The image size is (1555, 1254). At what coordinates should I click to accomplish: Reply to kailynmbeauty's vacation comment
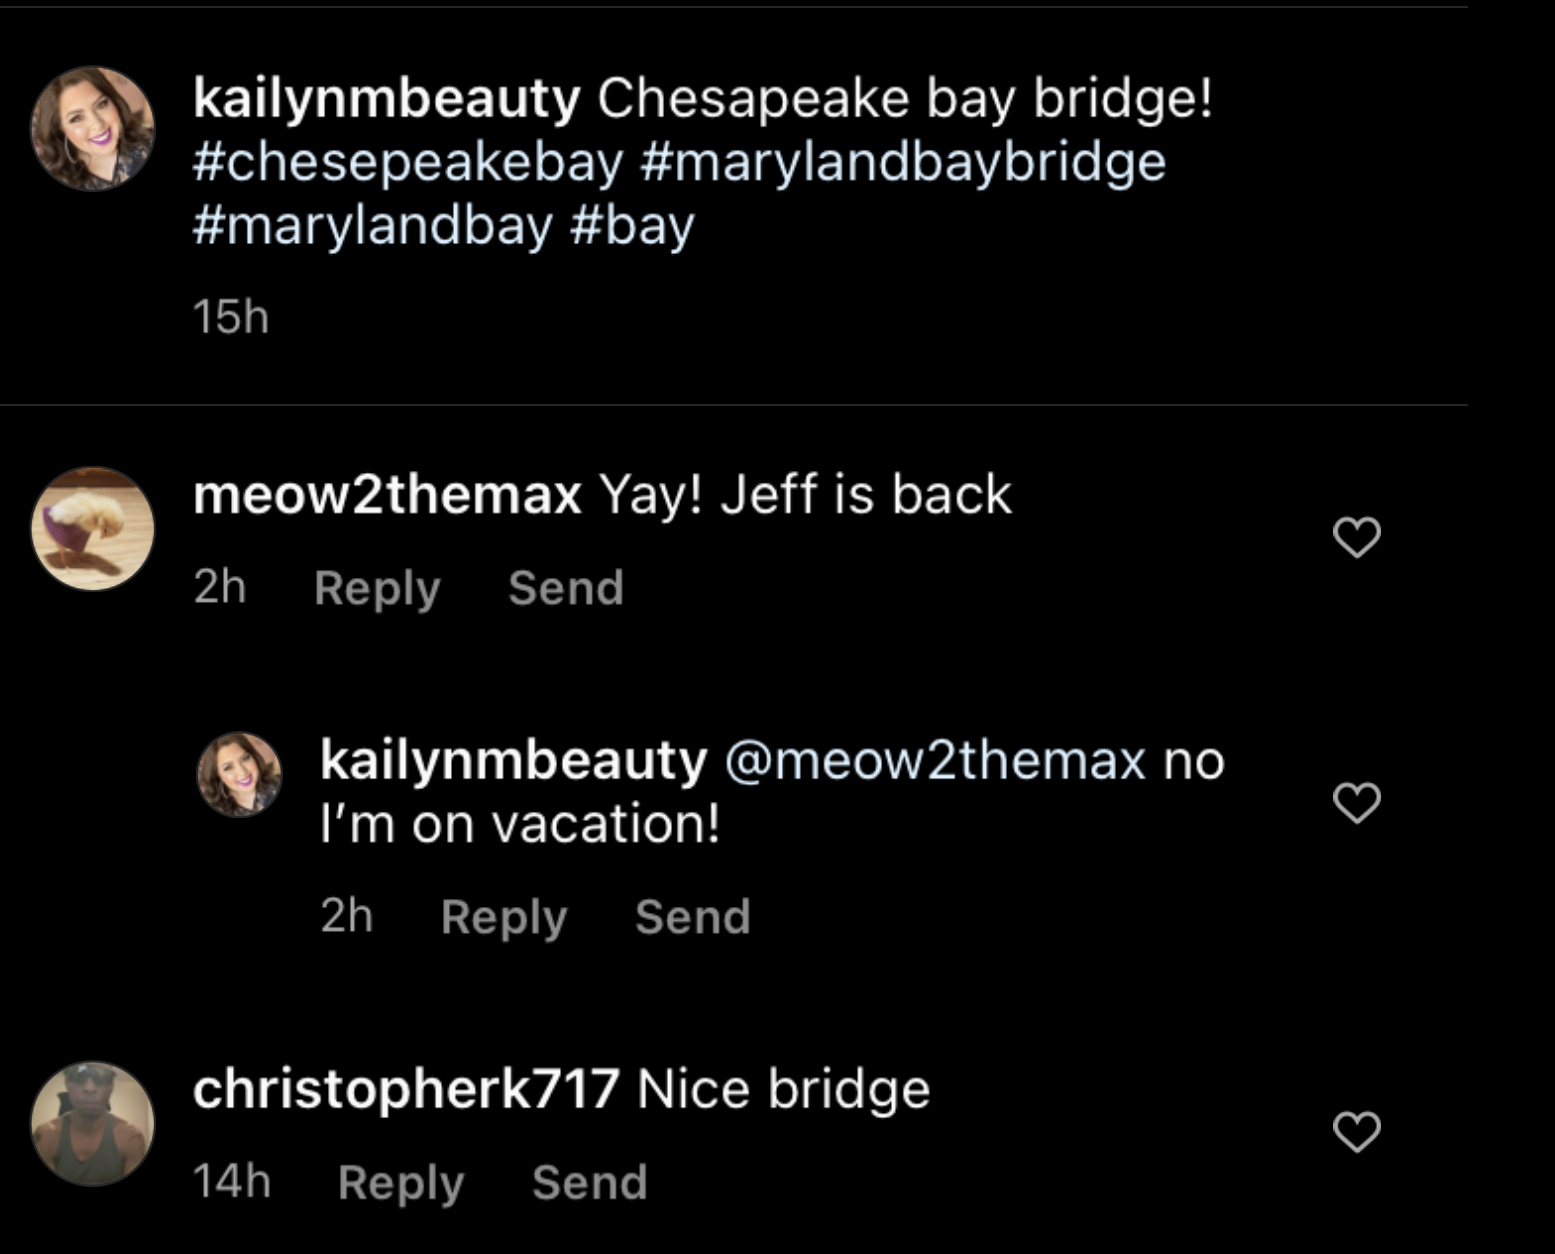504,917
